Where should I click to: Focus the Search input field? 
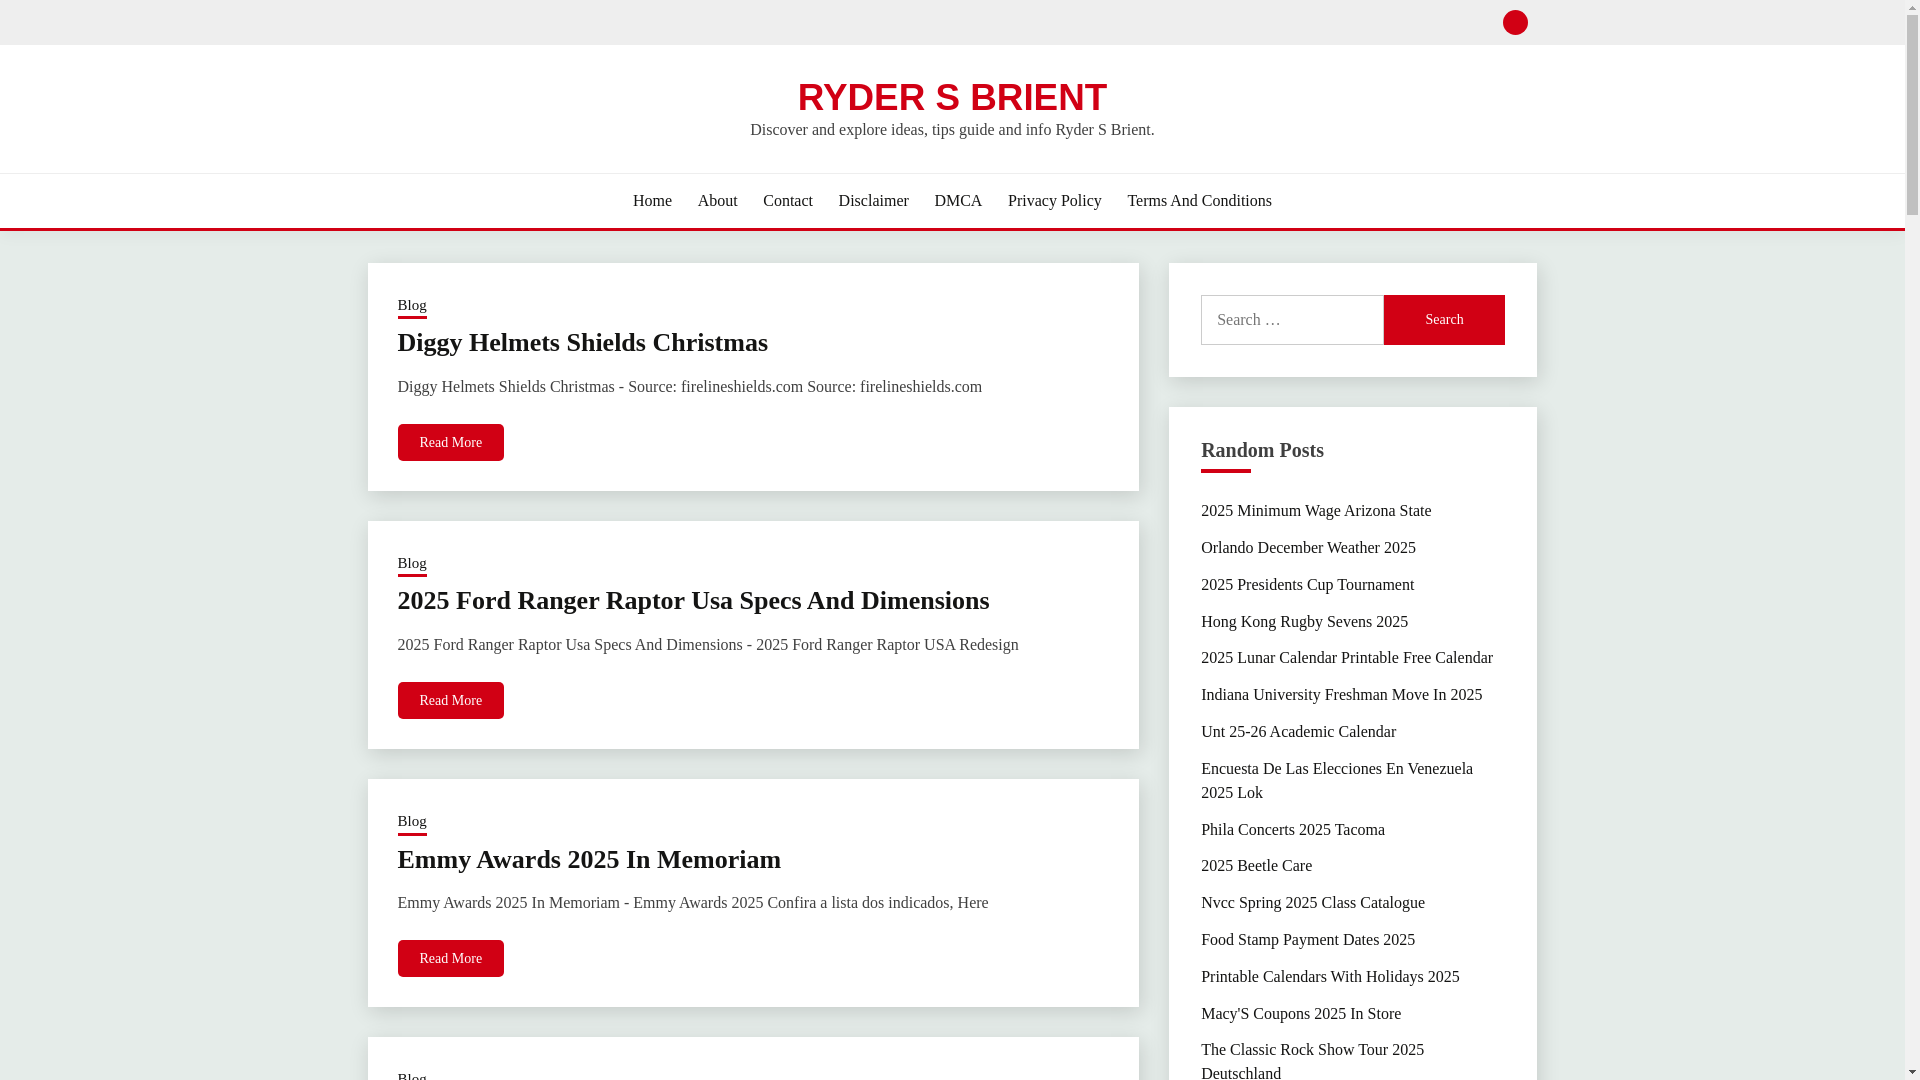pos(1292,320)
